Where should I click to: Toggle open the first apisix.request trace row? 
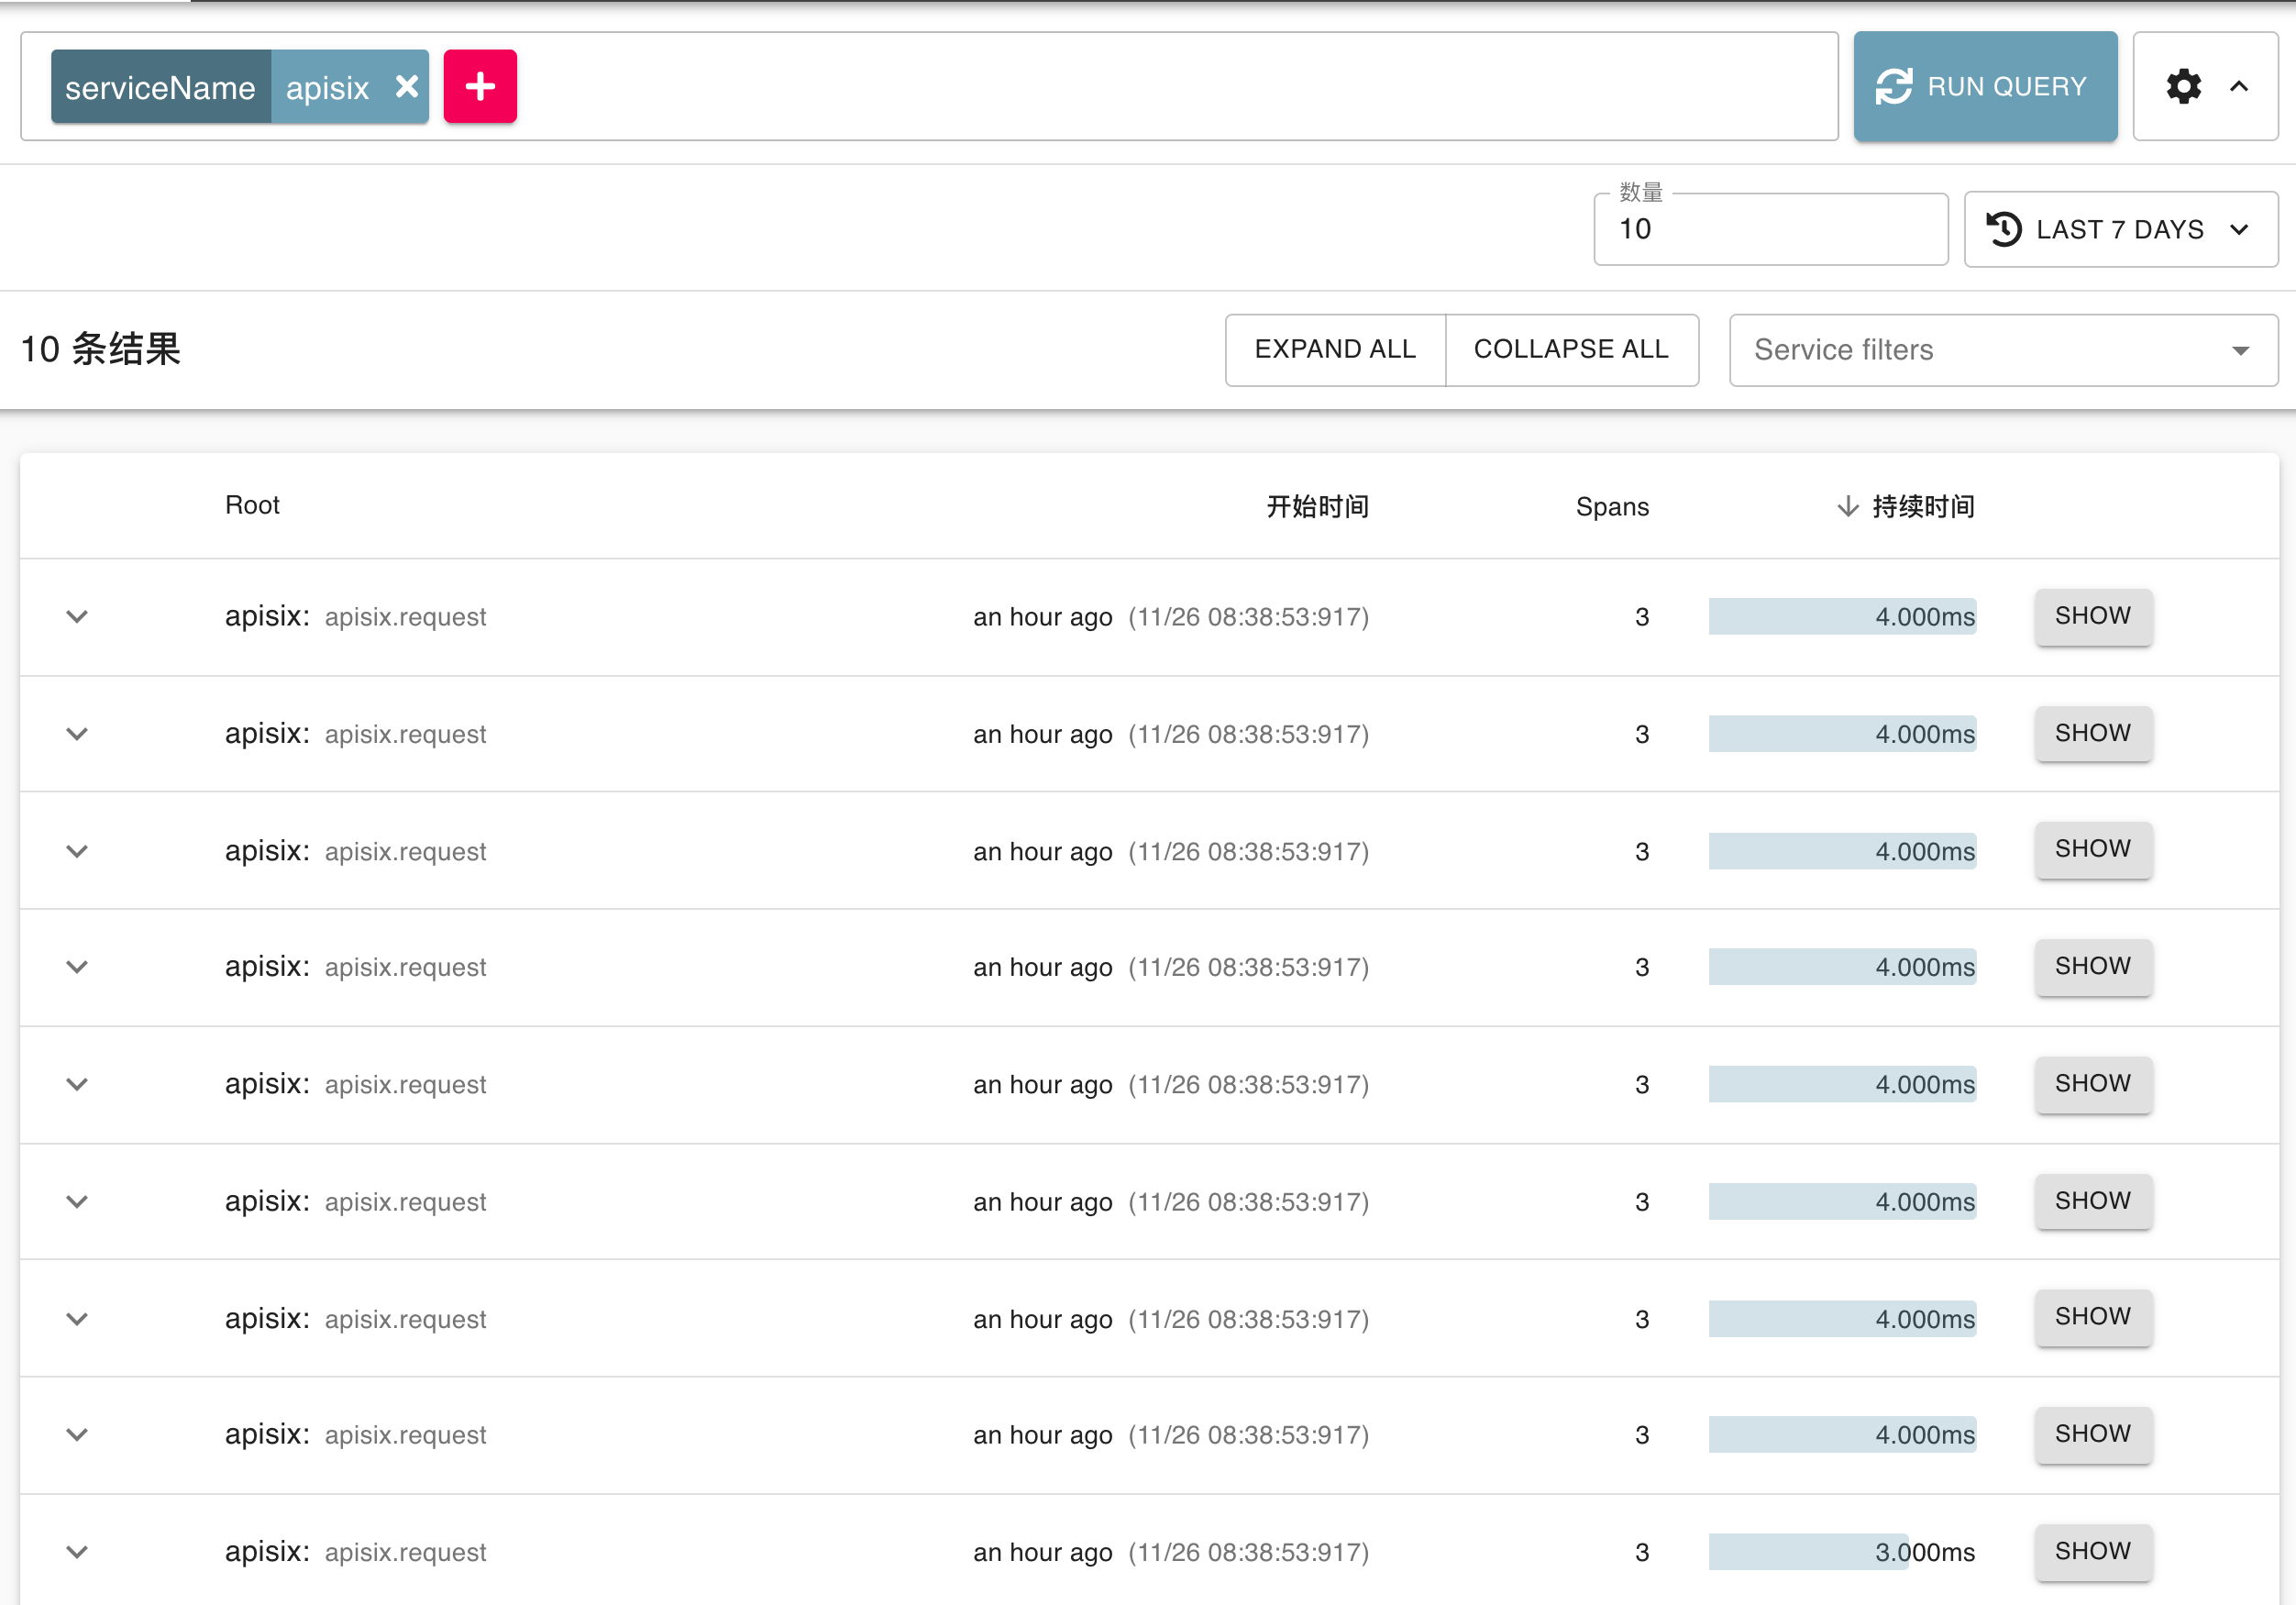point(76,616)
